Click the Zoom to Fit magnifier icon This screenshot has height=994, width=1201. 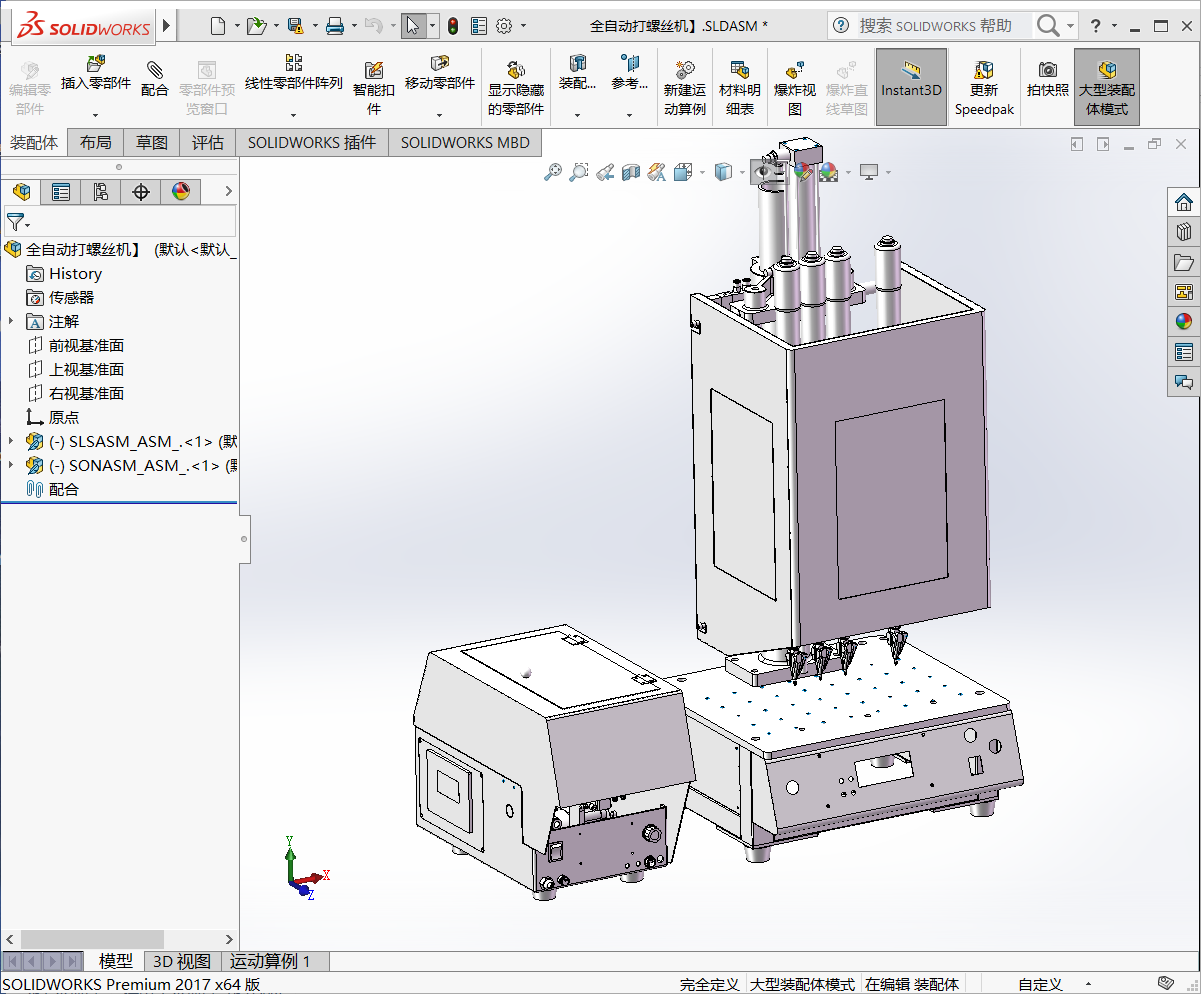point(553,173)
